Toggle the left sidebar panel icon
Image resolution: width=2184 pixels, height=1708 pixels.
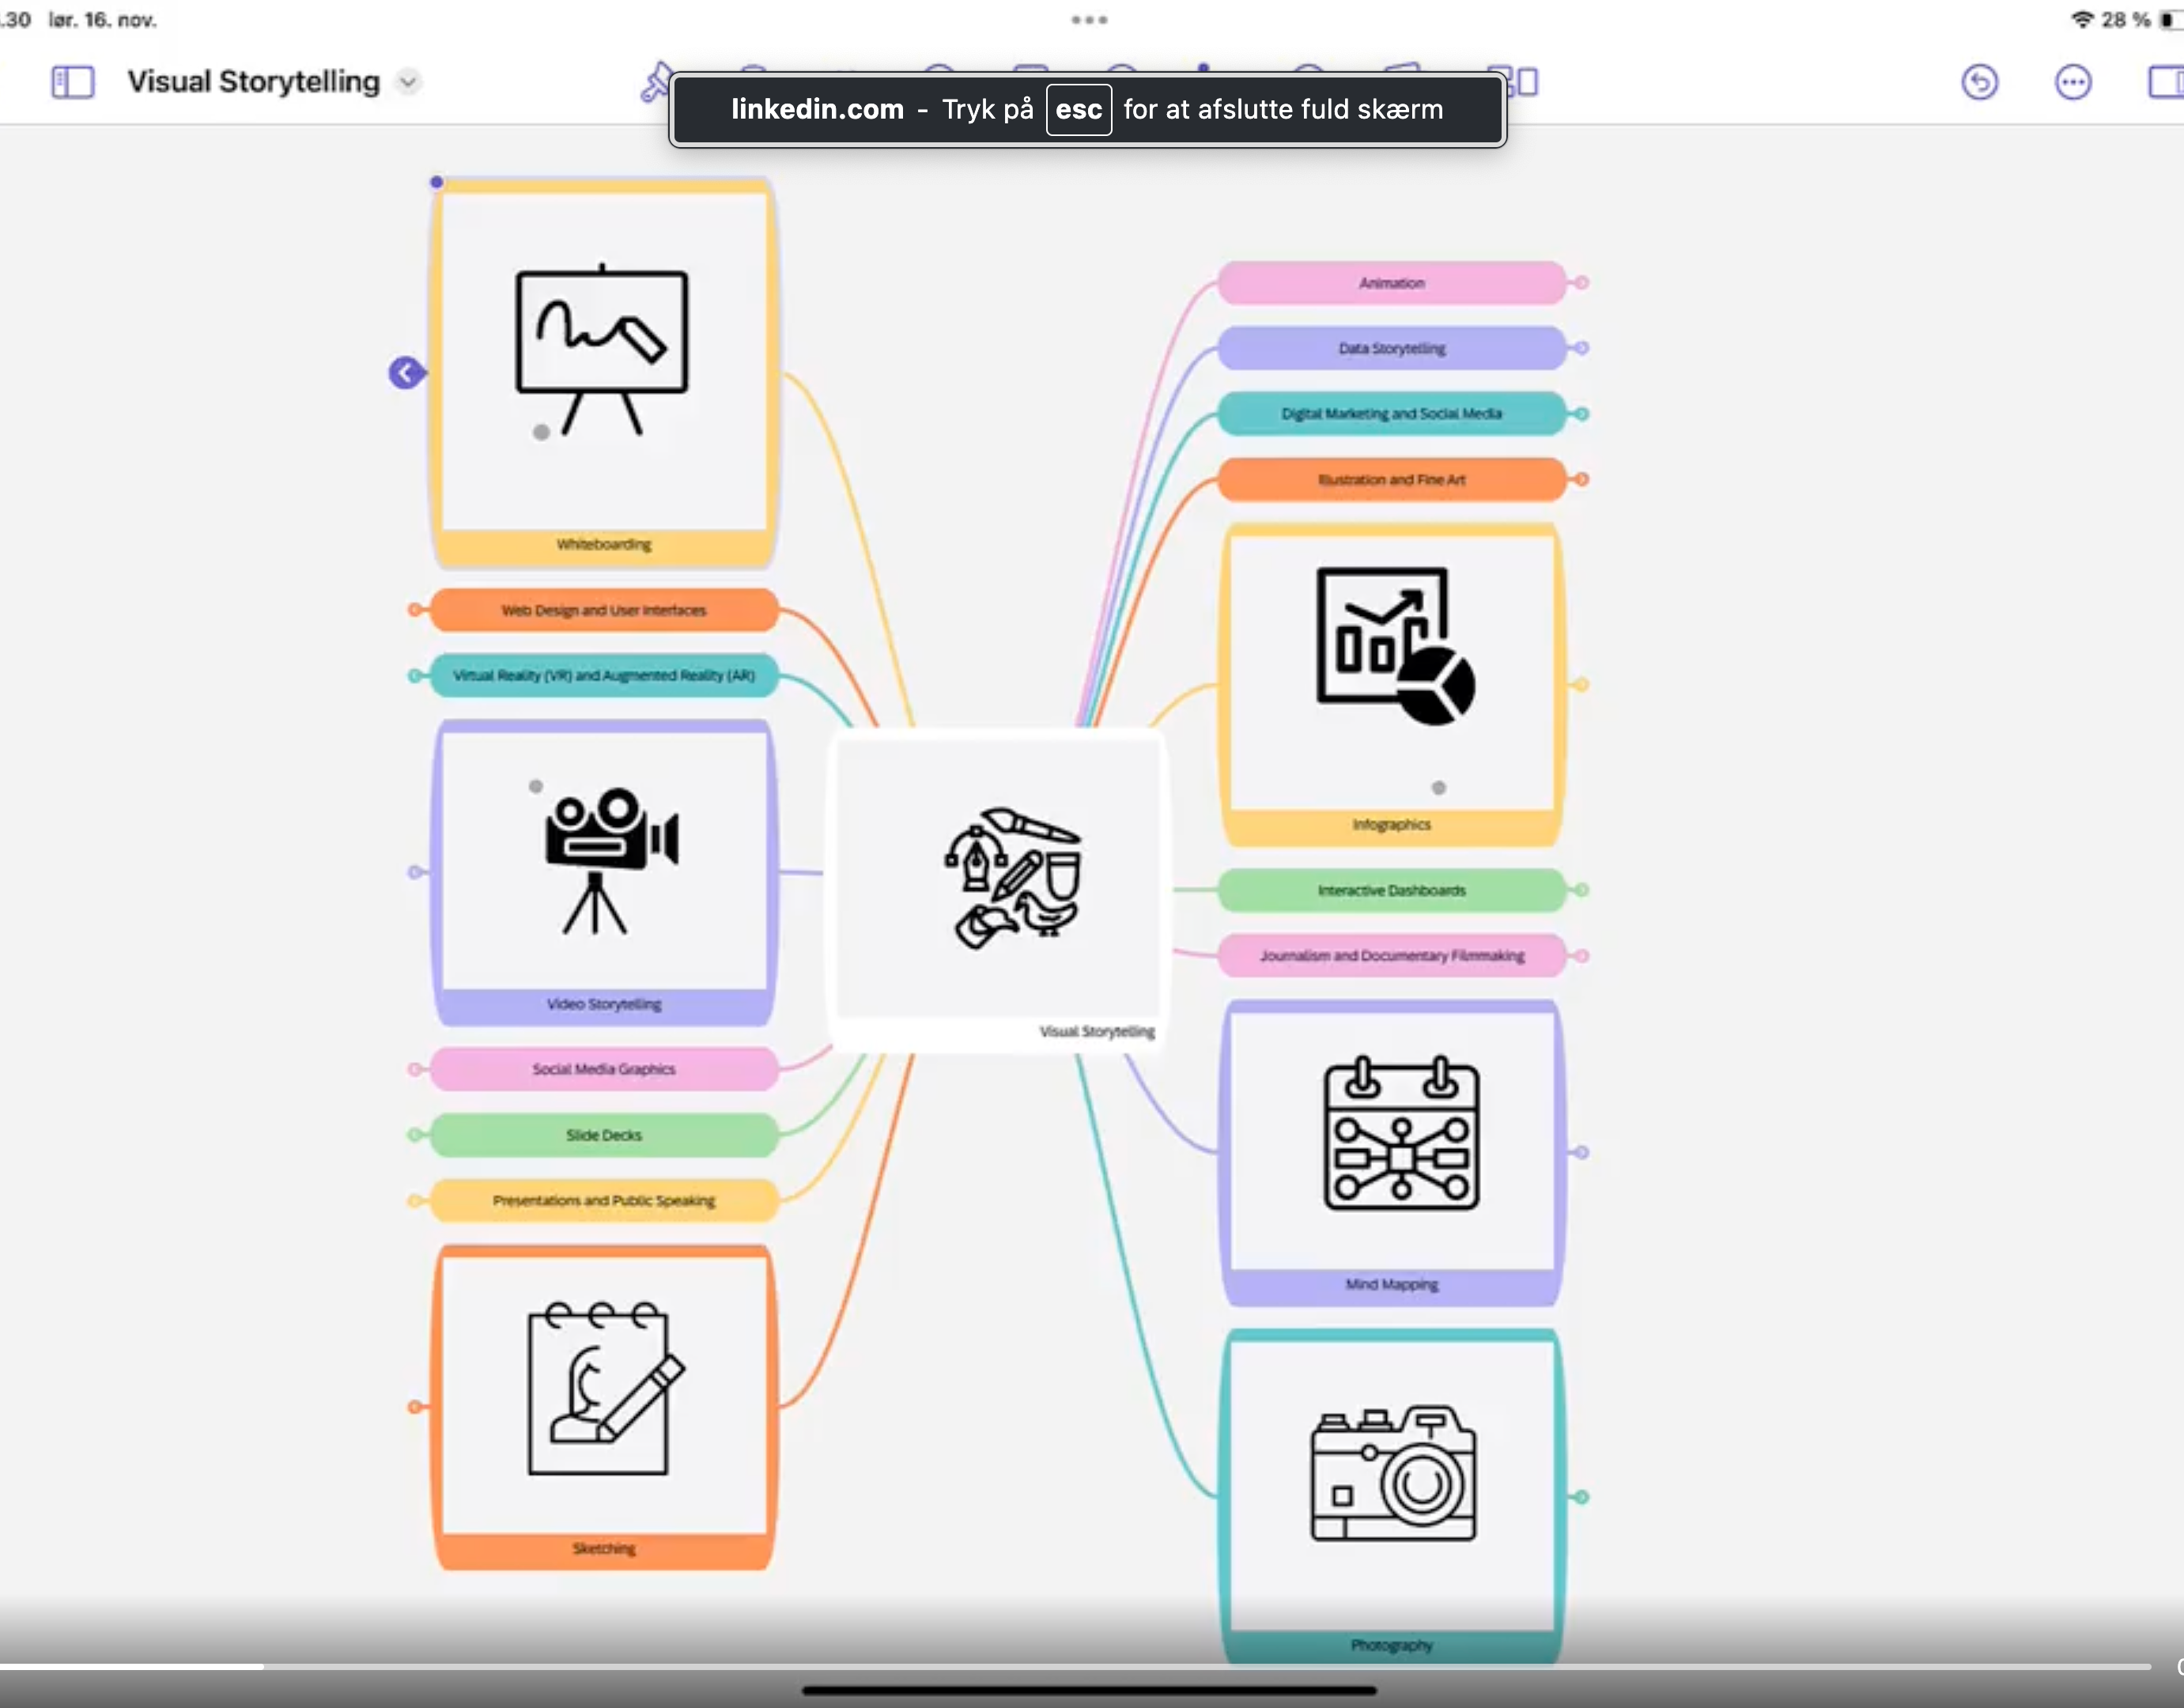click(72, 82)
